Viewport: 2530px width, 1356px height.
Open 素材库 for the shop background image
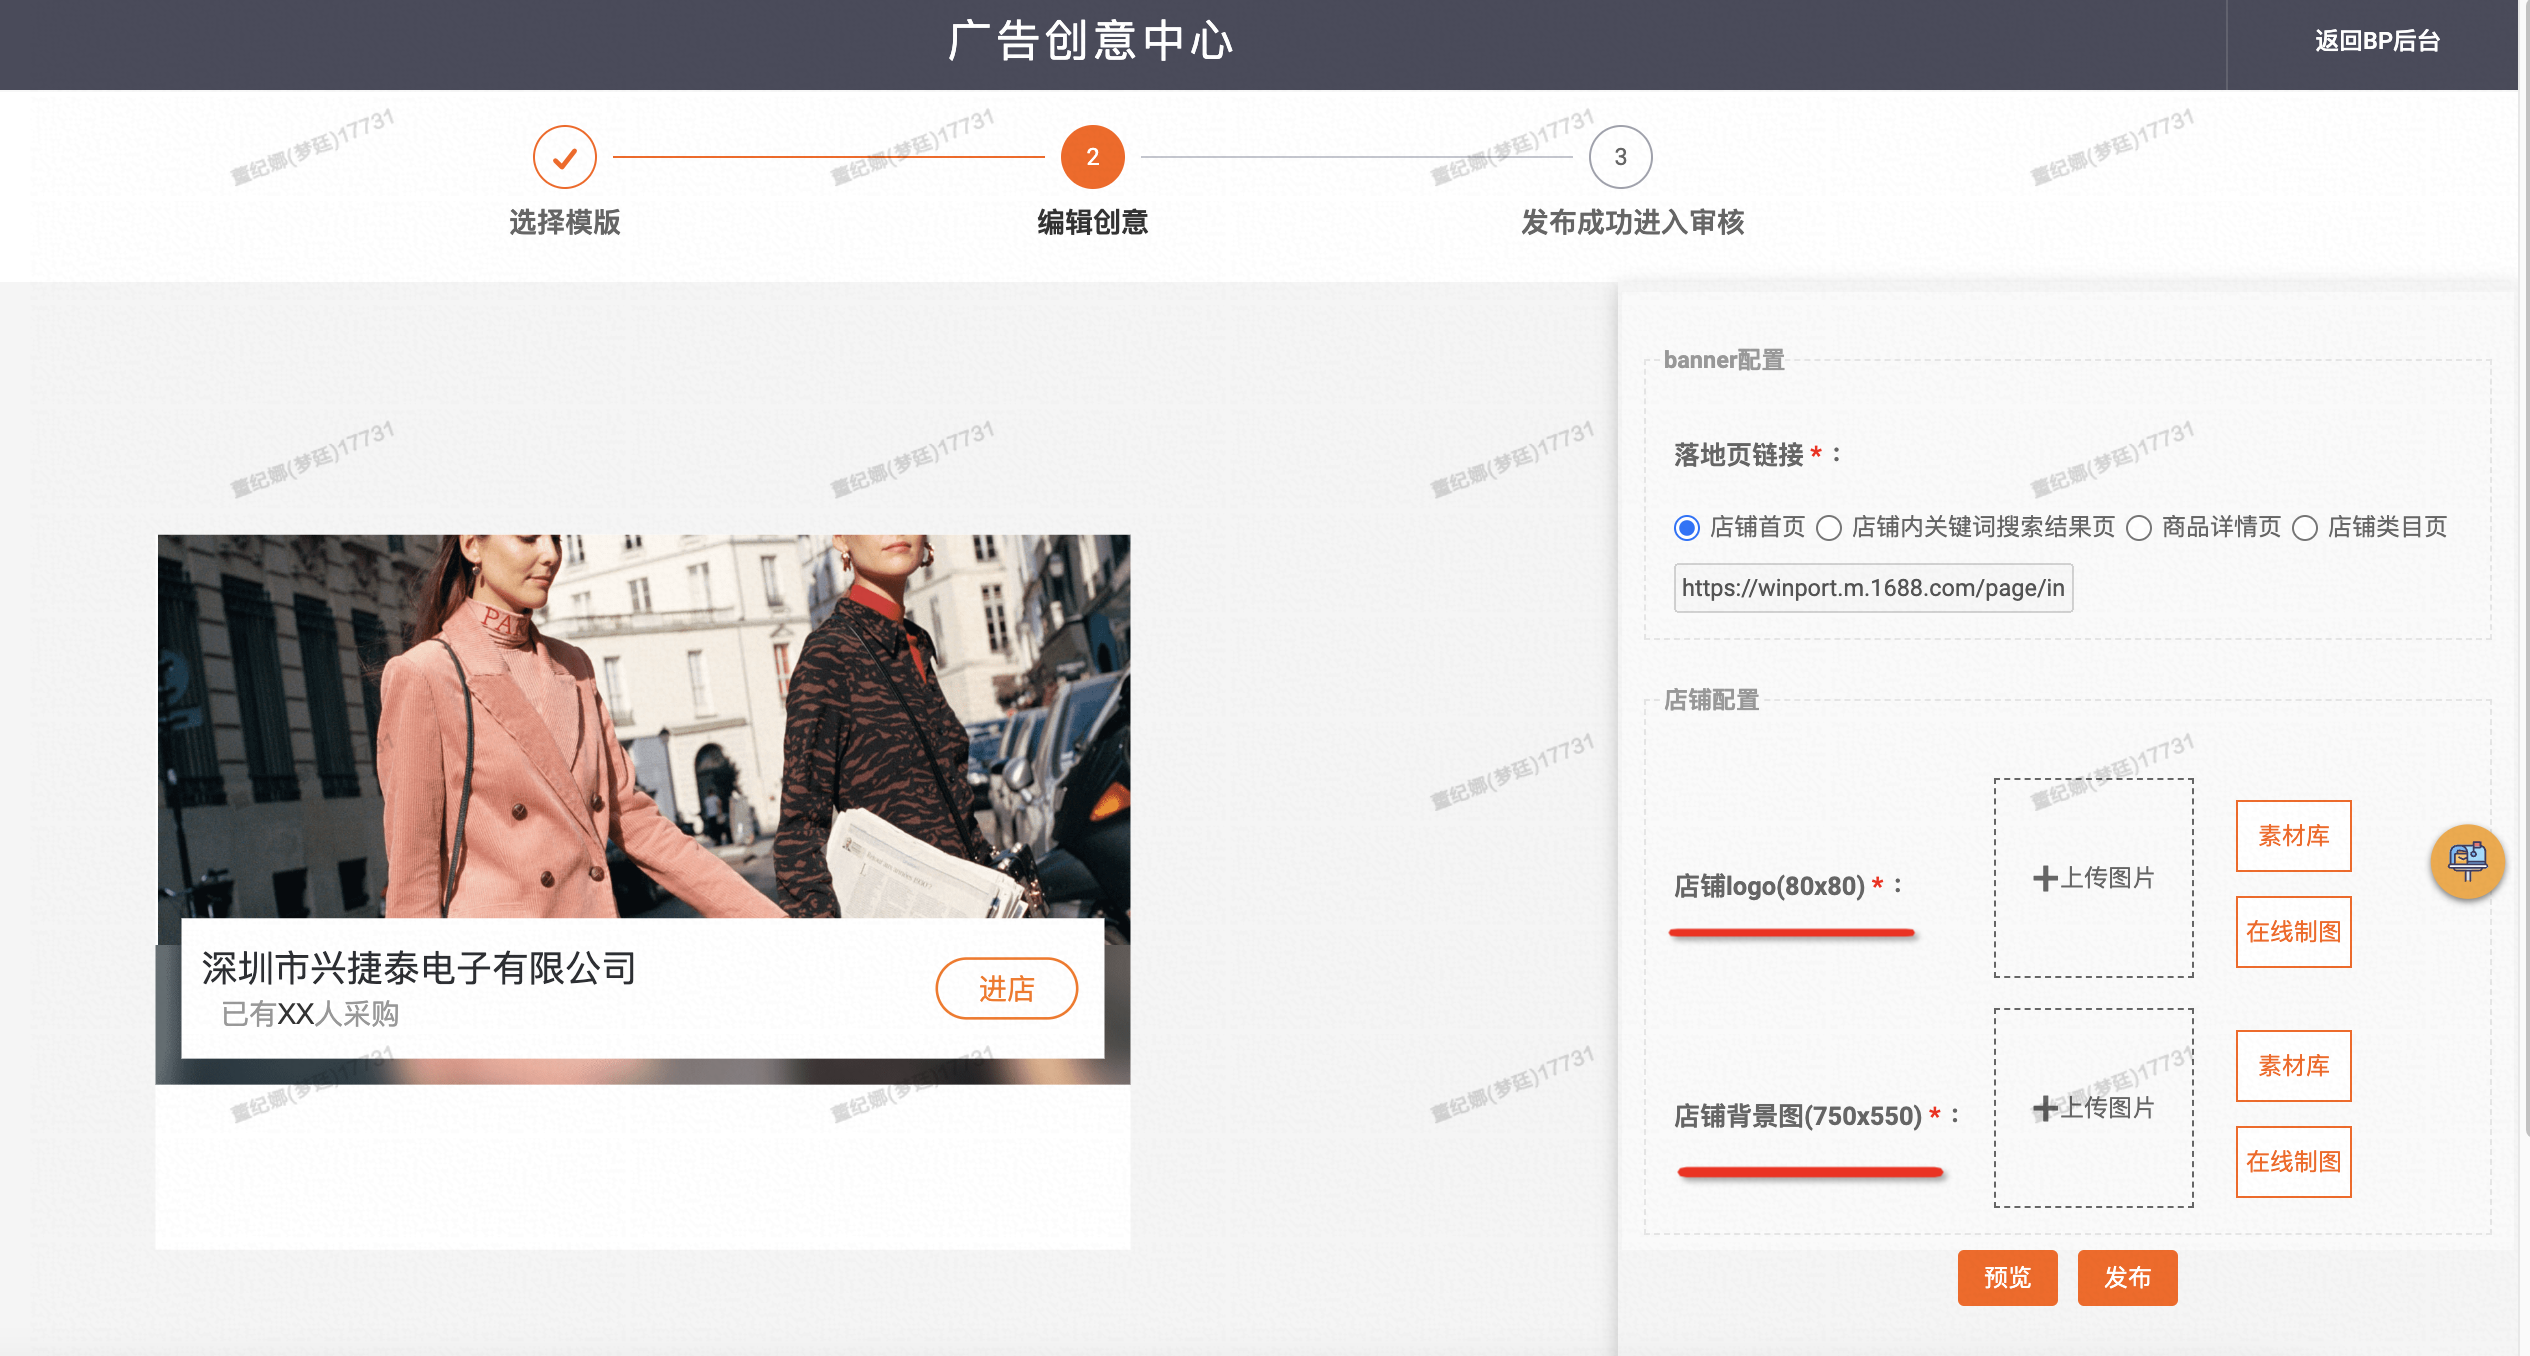tap(2293, 1066)
